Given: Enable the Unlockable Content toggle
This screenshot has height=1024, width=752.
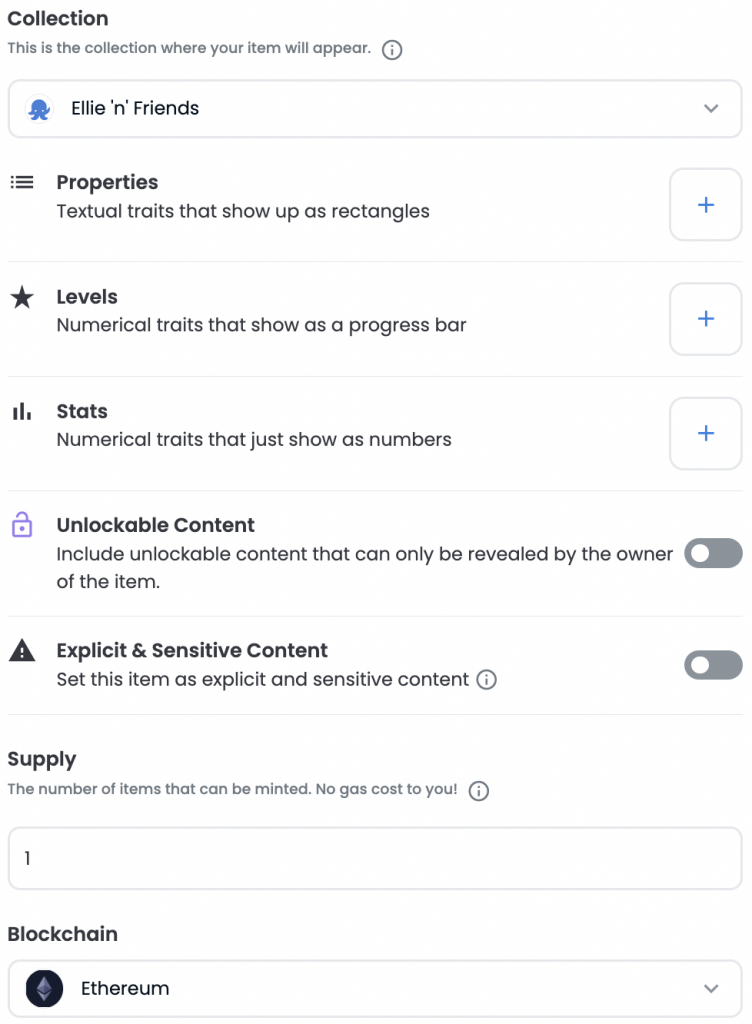Looking at the screenshot, I should (x=713, y=553).
